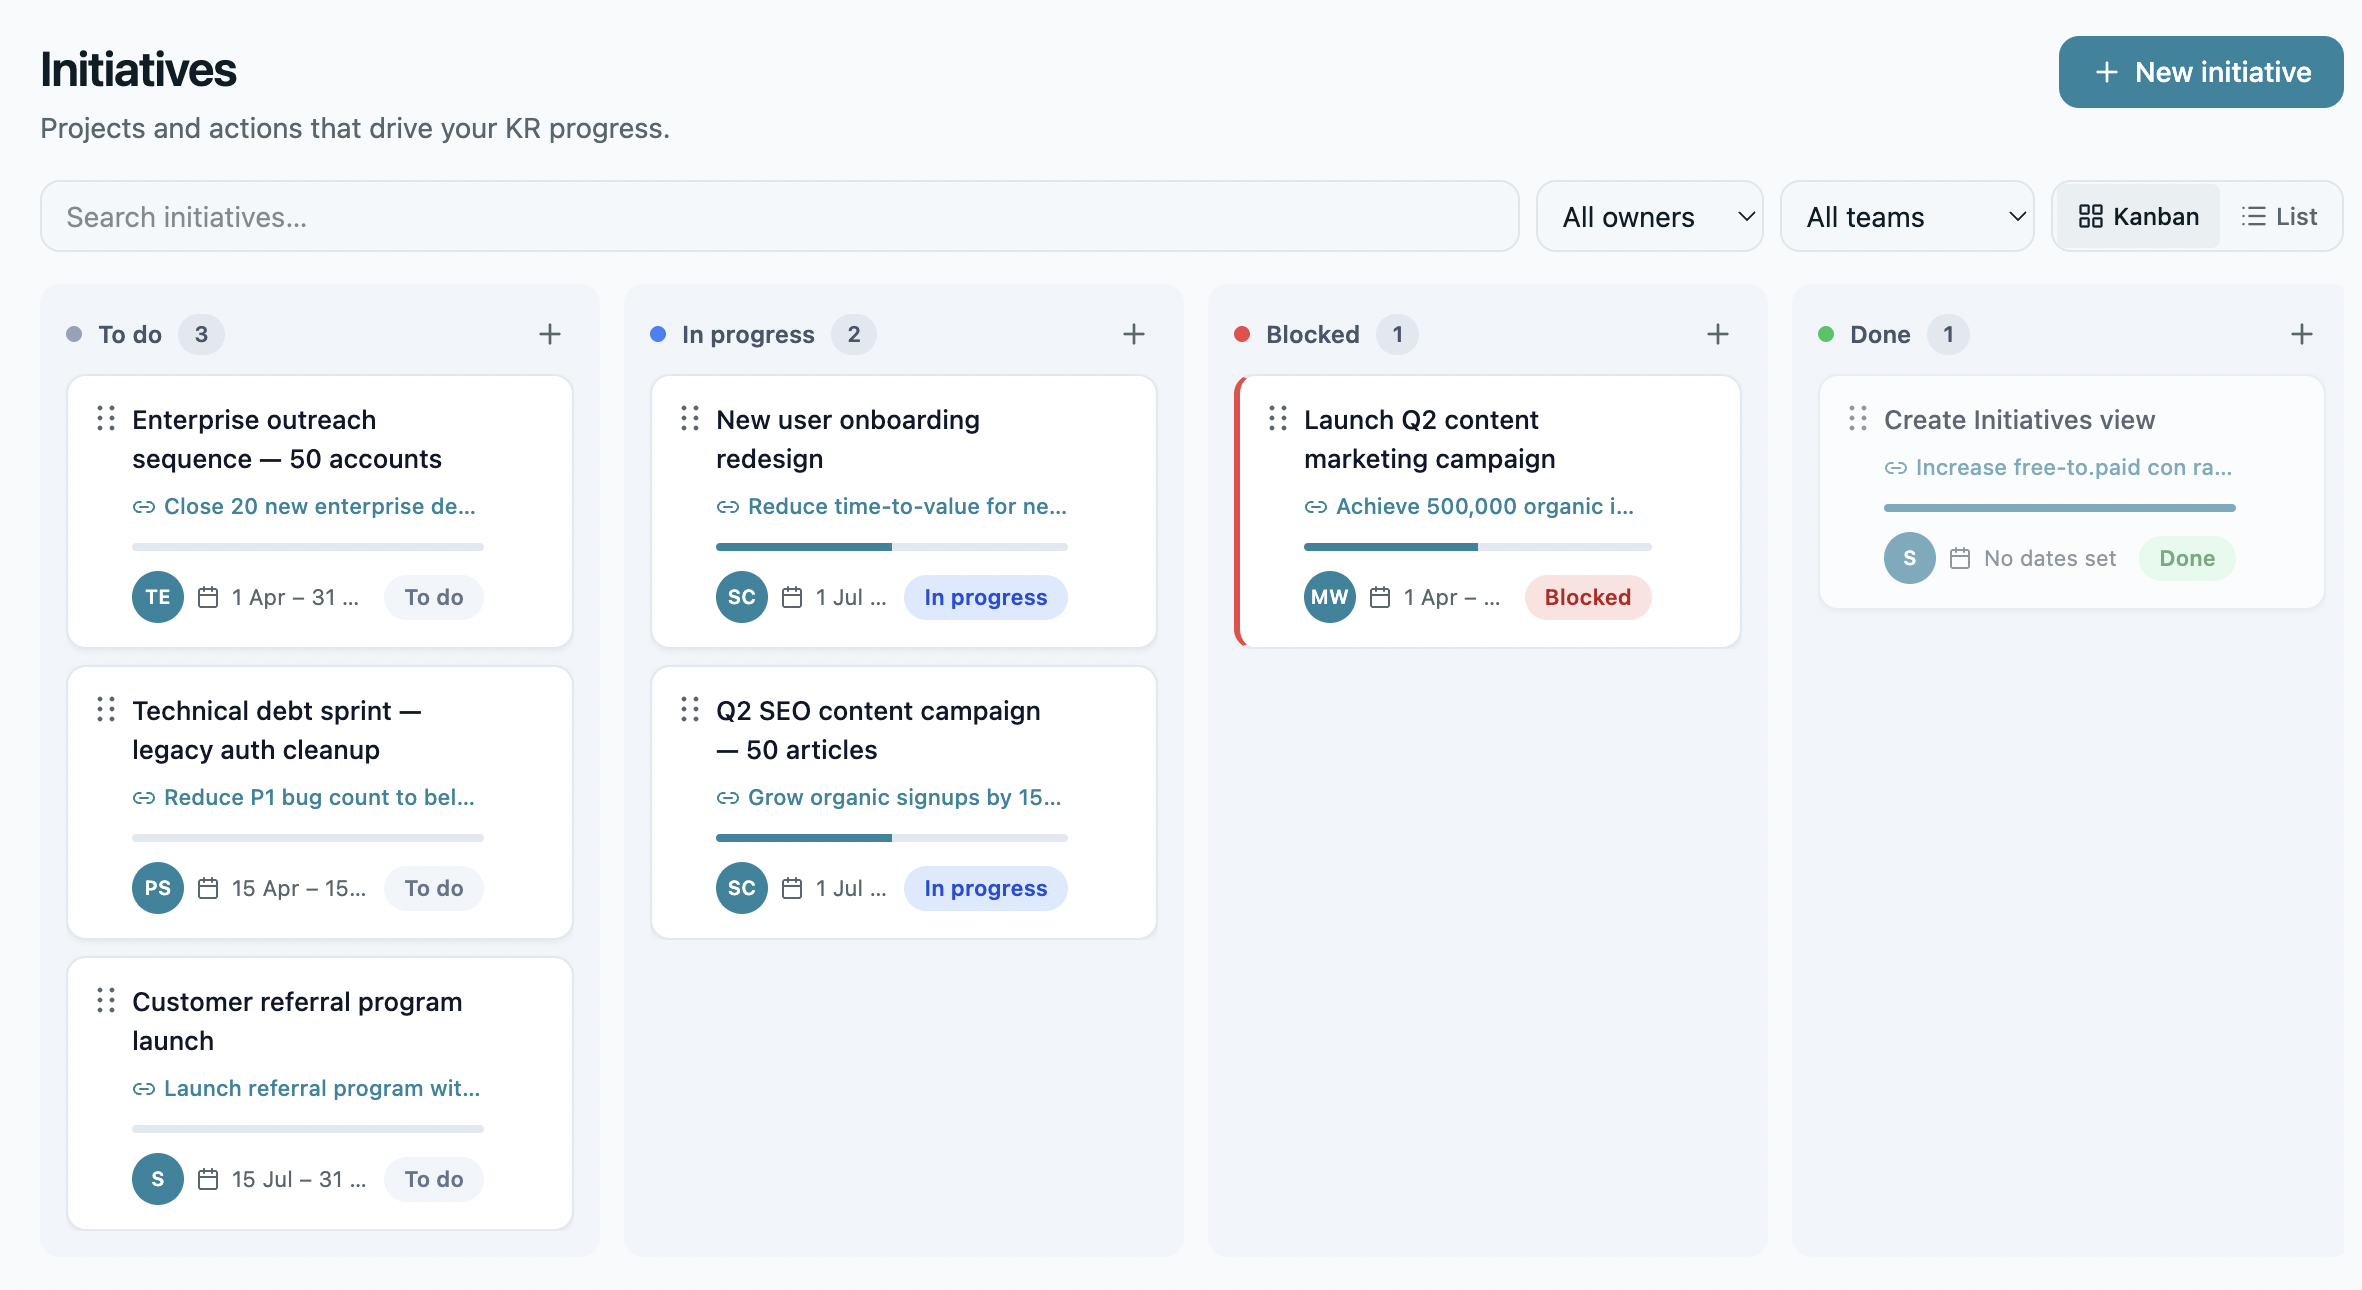The image size is (2362, 1290).
Task: Click drag handle on Launch Q2 content card
Action: tap(1278, 418)
